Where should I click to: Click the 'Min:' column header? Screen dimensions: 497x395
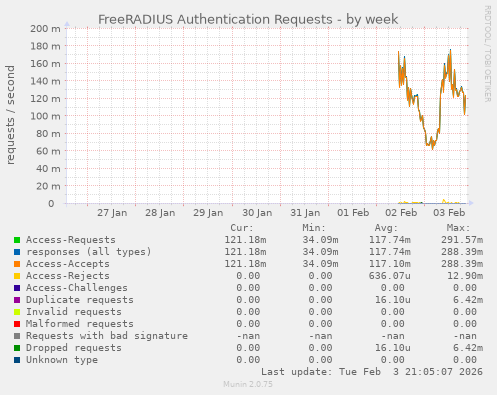tap(314, 228)
